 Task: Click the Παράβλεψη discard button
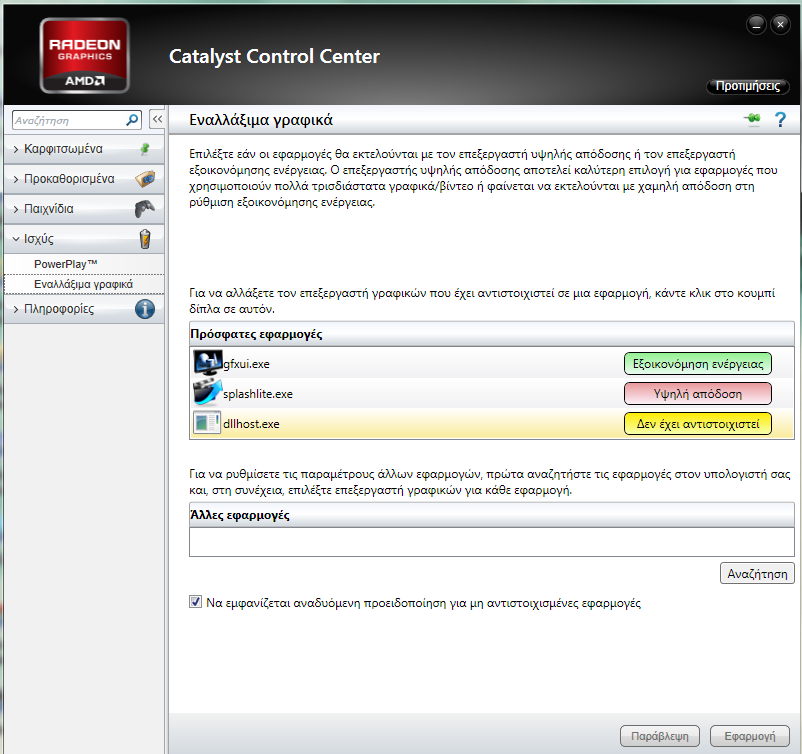(x=660, y=736)
